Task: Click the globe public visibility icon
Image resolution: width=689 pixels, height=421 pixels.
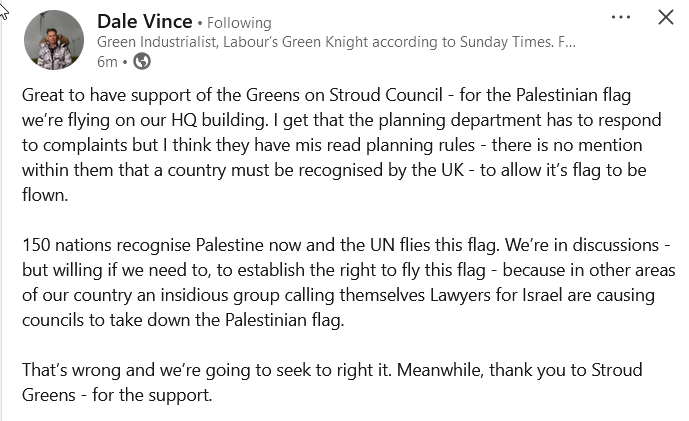Action: [142, 62]
